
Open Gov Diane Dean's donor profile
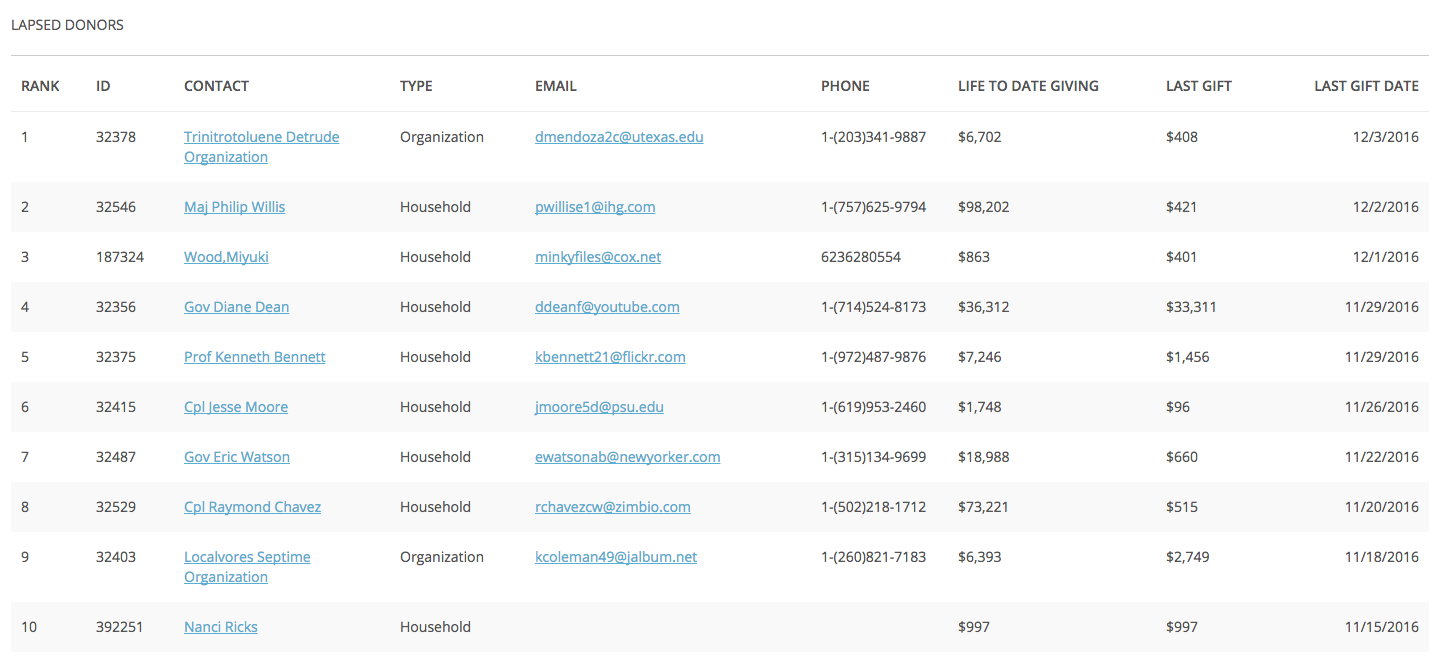point(236,307)
